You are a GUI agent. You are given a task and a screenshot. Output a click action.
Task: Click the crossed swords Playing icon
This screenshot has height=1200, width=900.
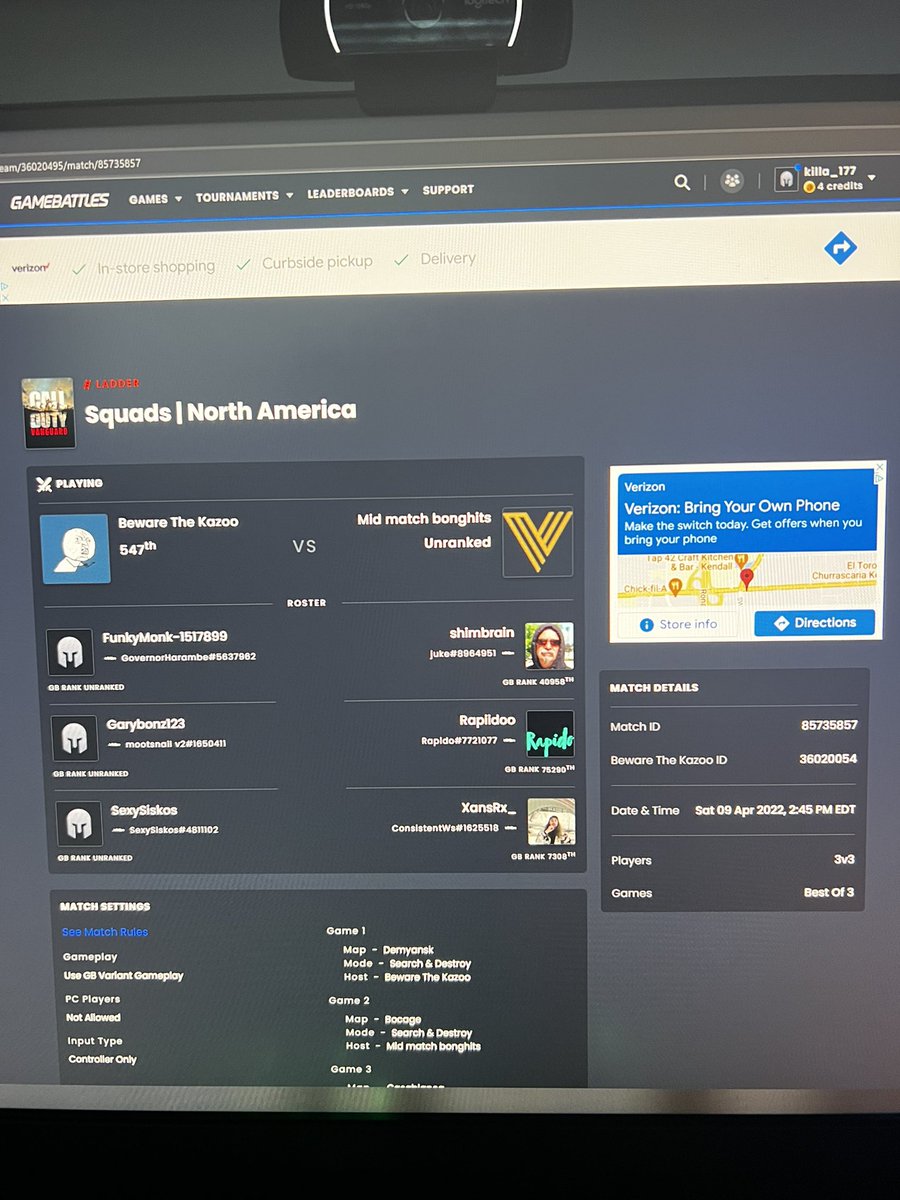[43, 484]
